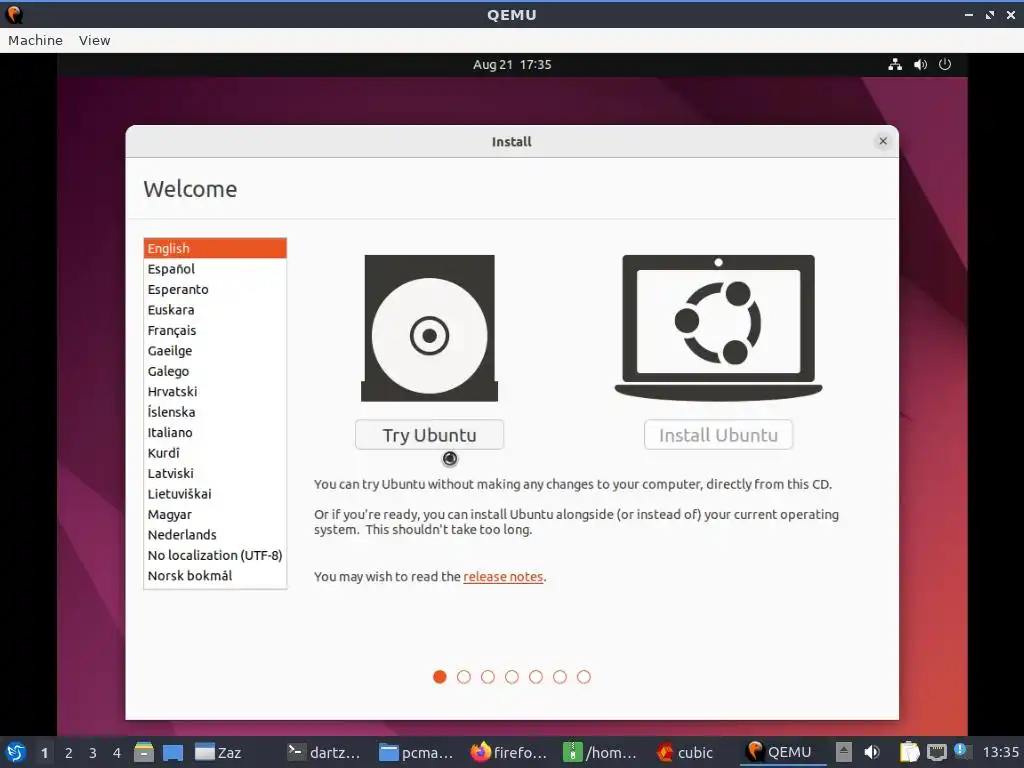The height and width of the screenshot is (768, 1024).
Task: Click the Try Ubuntu button
Action: [429, 435]
